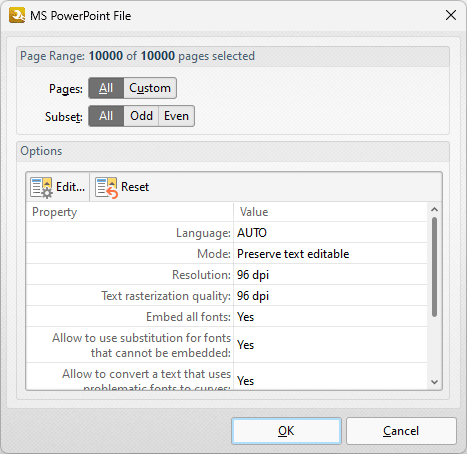
Task: Select Custom page range
Action: 150,88
